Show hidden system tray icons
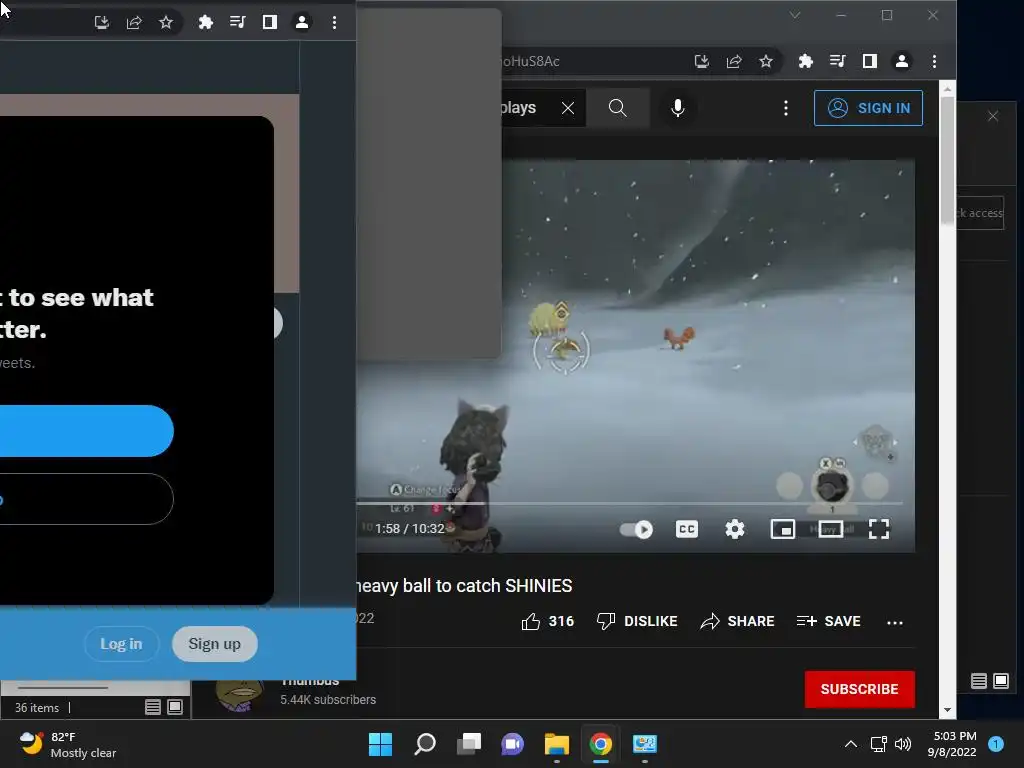This screenshot has height=768, width=1024. pos(850,744)
